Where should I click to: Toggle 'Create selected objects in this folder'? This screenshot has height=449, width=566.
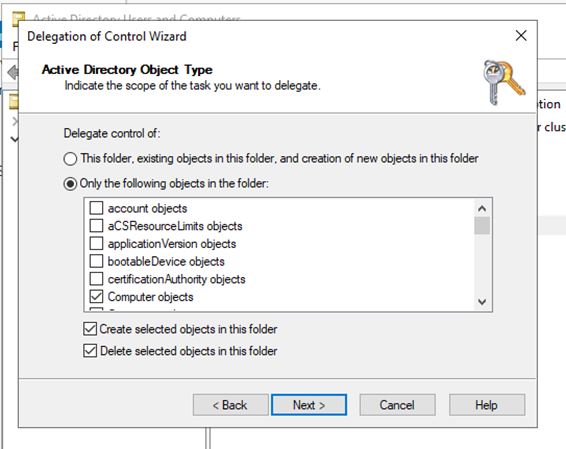click(90, 329)
